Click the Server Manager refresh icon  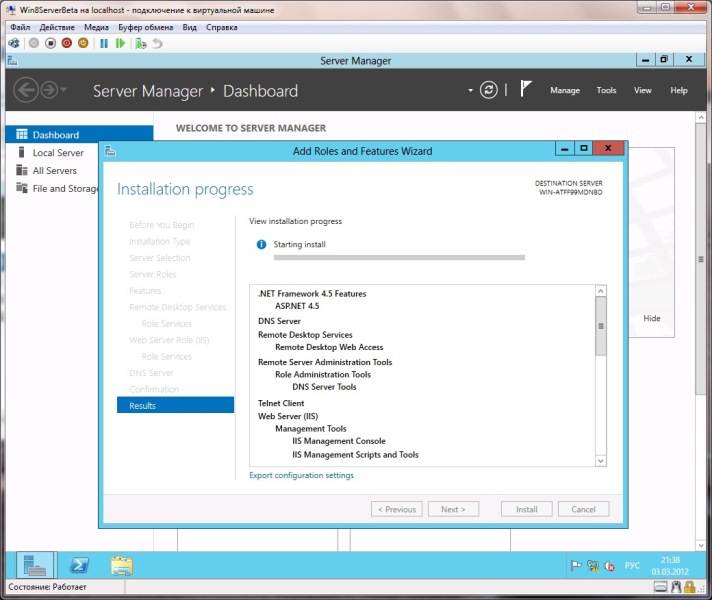click(488, 90)
